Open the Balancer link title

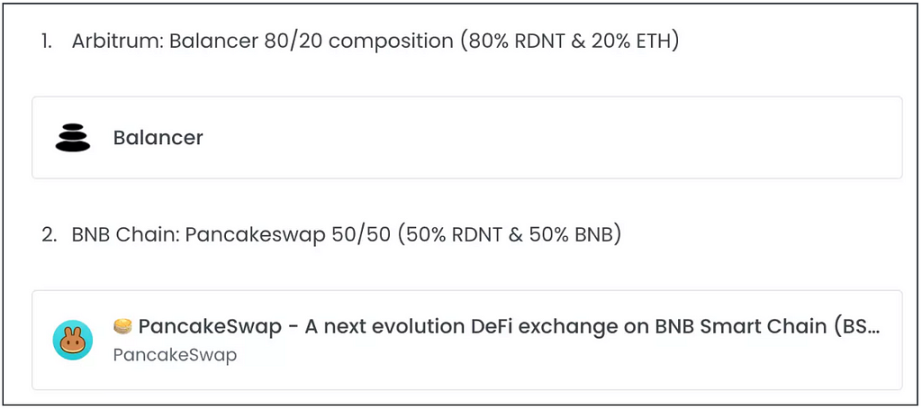coord(158,138)
